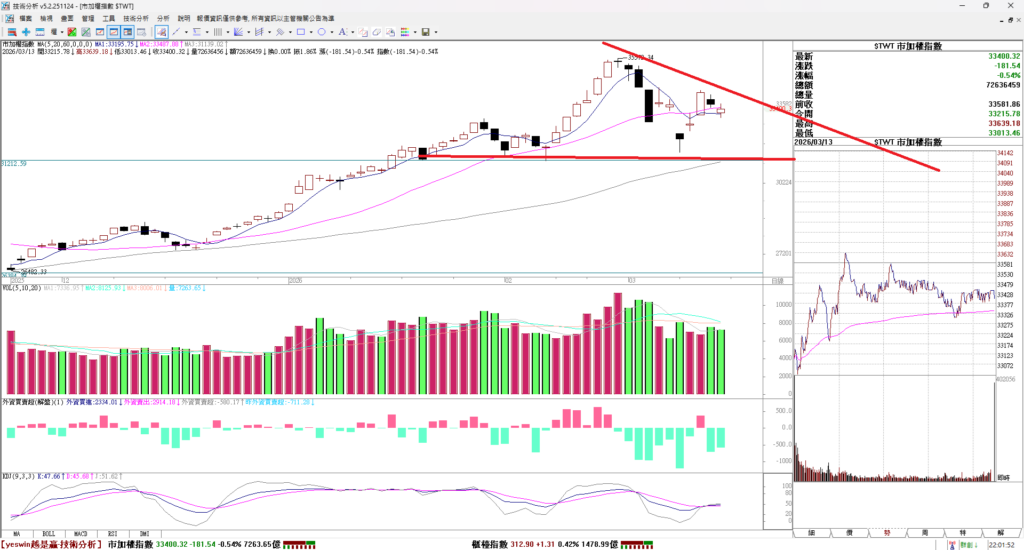Toggle the BOLL indicator tab

click(x=48, y=534)
